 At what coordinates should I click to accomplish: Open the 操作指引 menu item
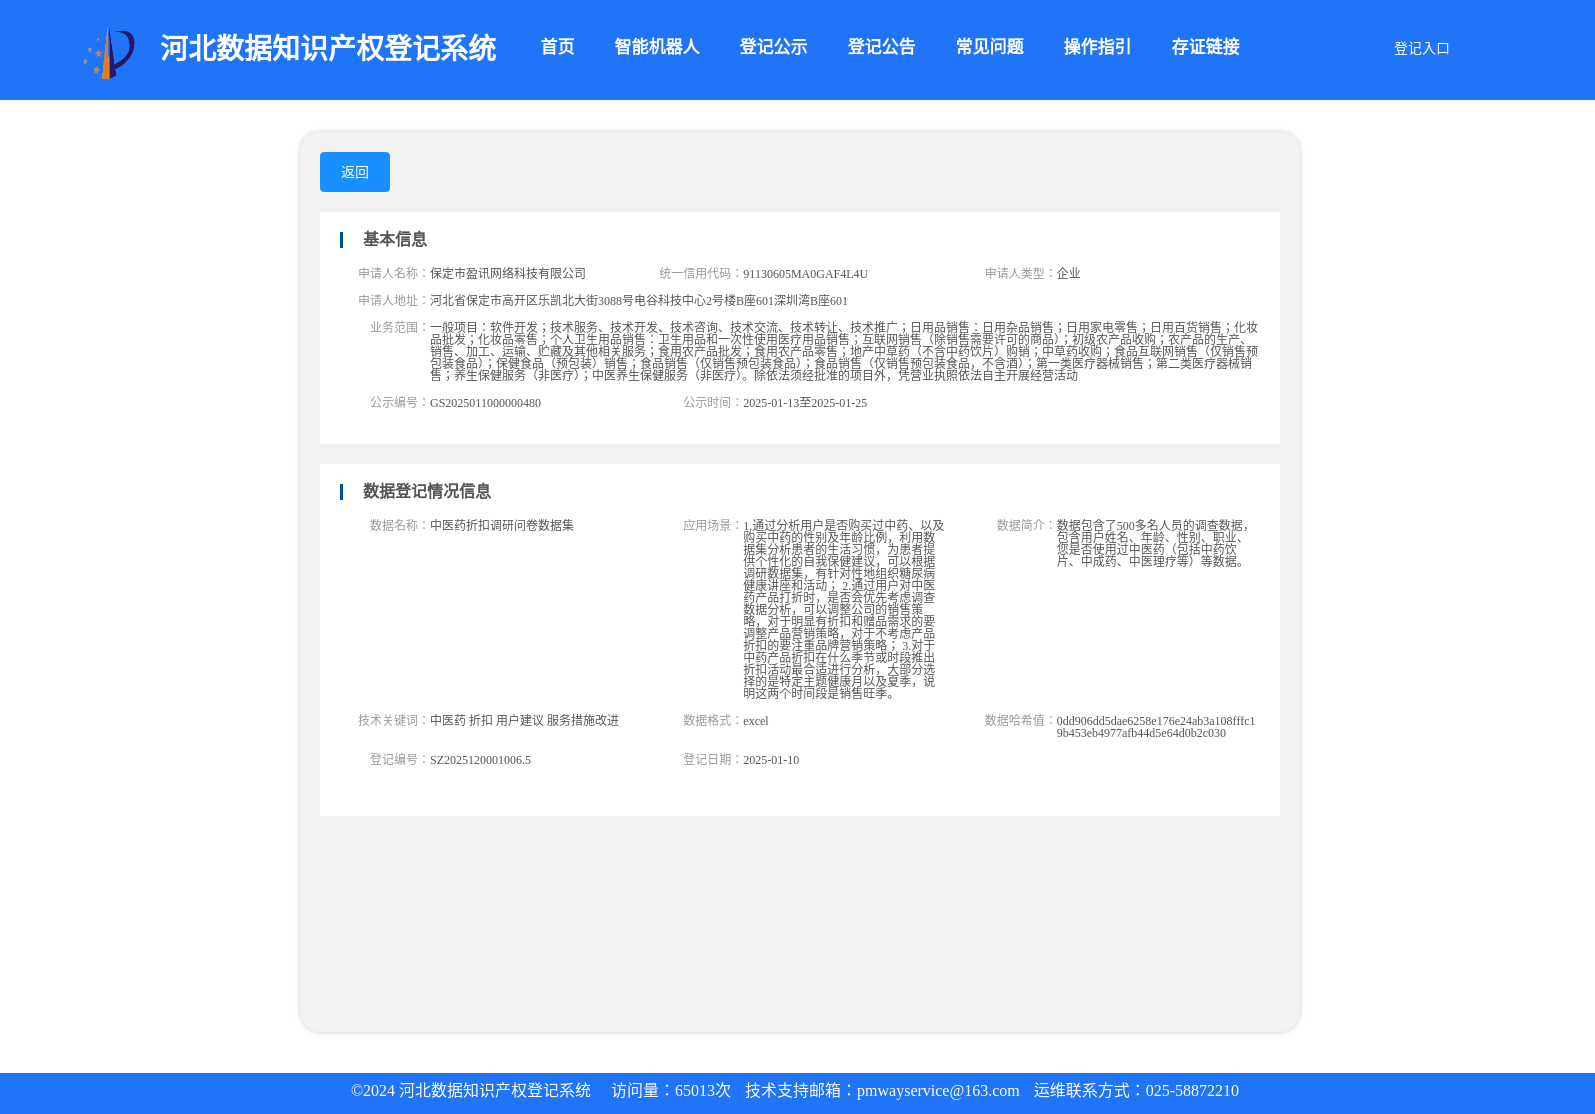tap(1097, 47)
